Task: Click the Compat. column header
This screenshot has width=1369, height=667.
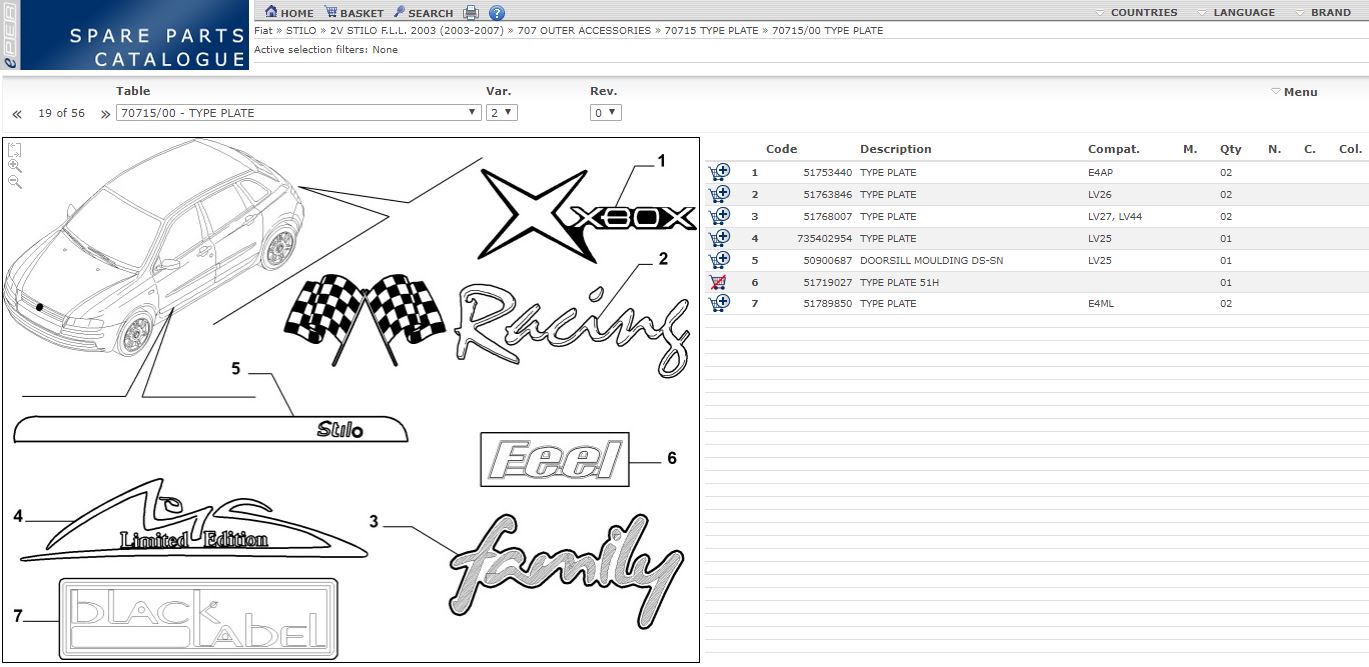Action: (x=1114, y=149)
